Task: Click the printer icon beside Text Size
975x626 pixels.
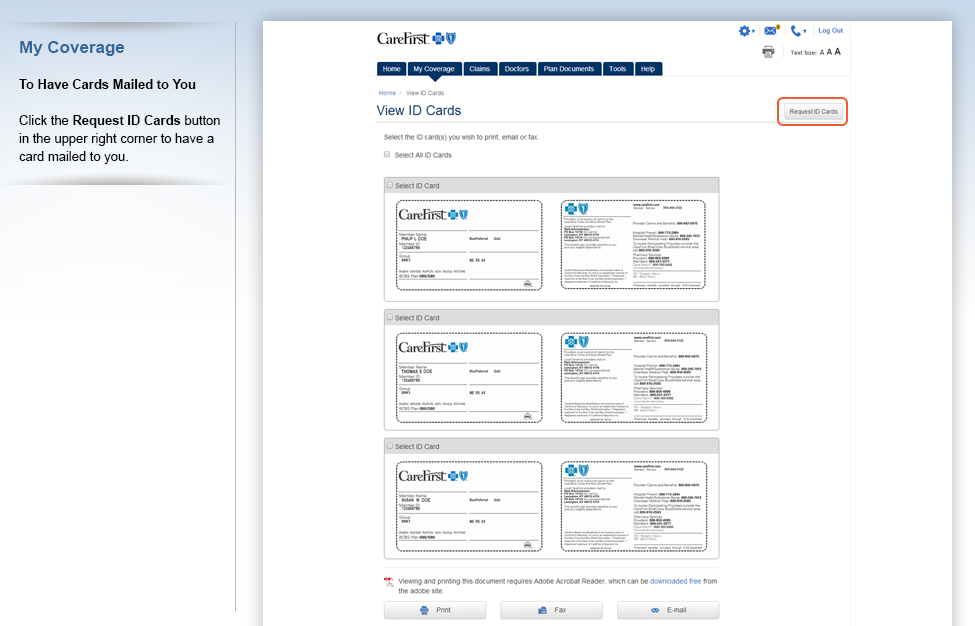Action: 769,52
